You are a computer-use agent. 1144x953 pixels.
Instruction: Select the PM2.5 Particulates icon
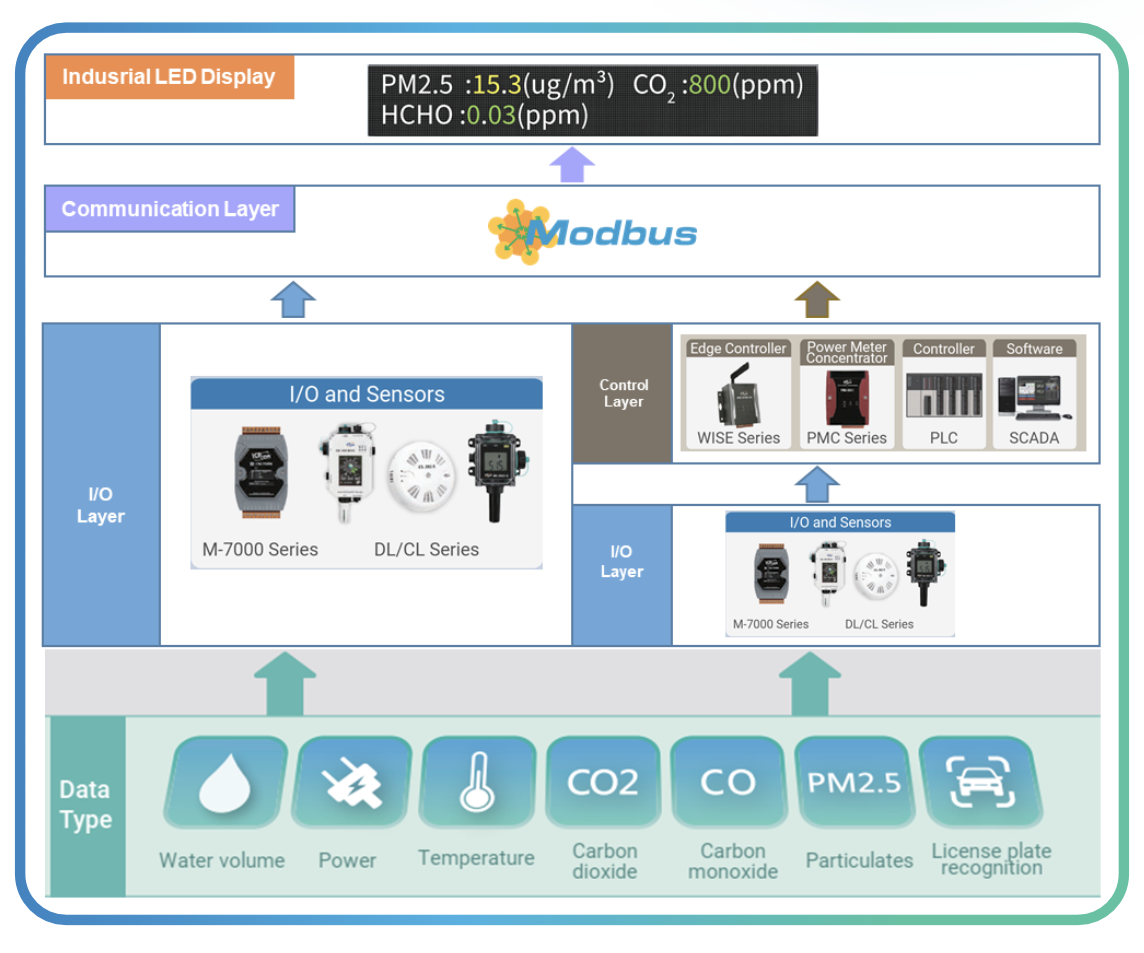point(853,782)
